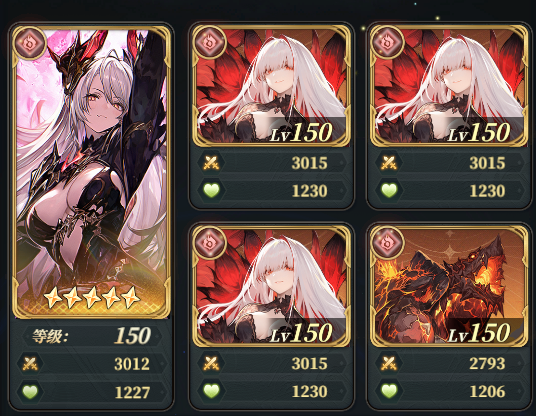Click the crossed swords attack icon under main card
This screenshot has width=536, height=416.
click(x=30, y=363)
